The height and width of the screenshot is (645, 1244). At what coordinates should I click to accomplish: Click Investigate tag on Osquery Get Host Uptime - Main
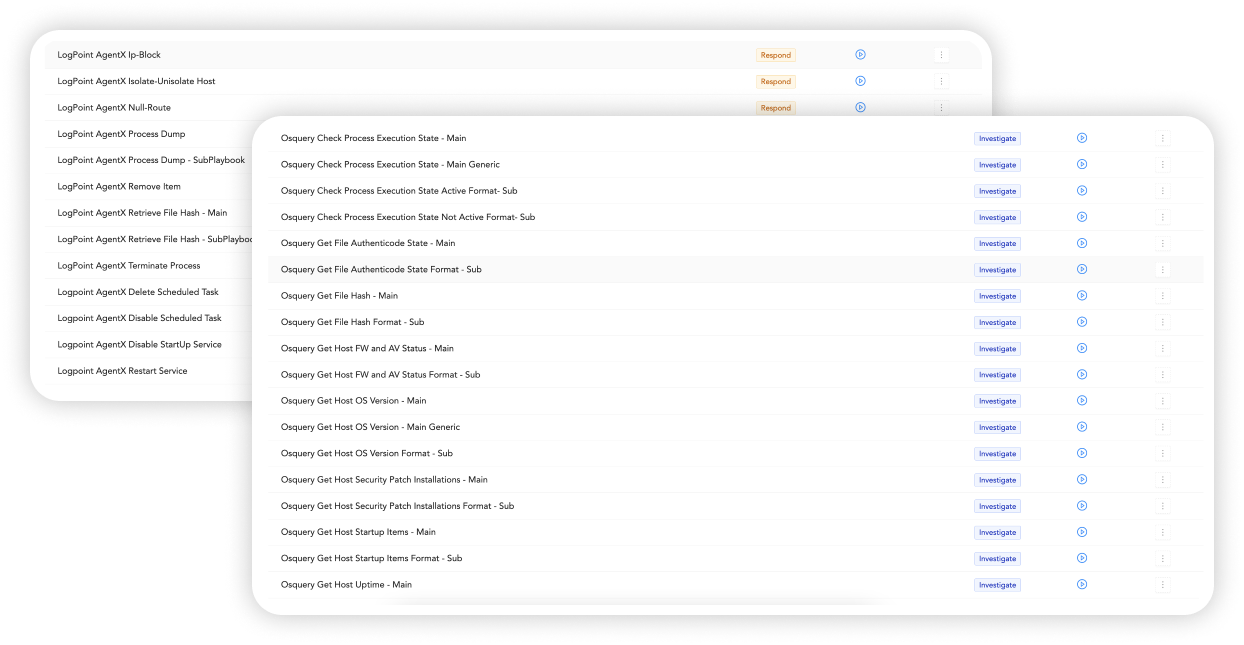tap(997, 585)
